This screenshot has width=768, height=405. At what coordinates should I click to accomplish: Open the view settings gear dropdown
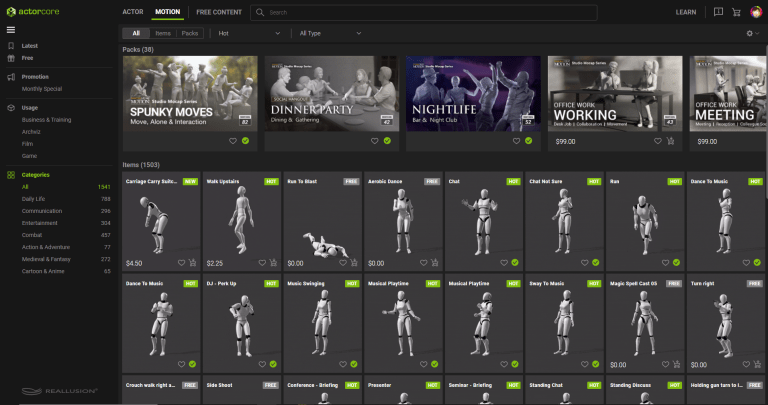pyautogui.click(x=752, y=33)
